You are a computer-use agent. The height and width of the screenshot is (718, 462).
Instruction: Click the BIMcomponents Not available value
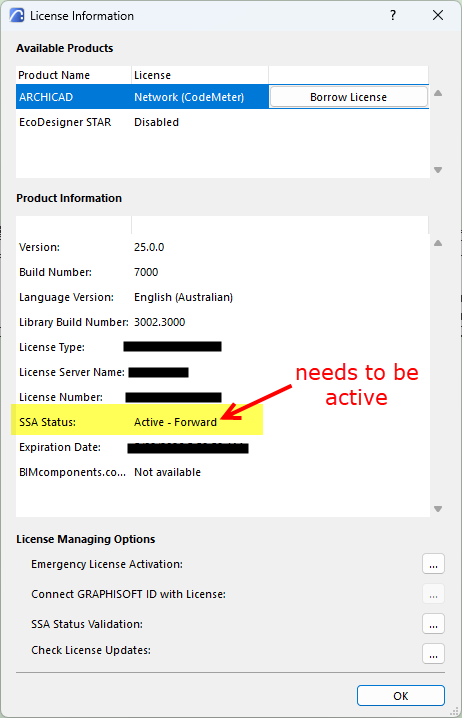click(x=167, y=472)
